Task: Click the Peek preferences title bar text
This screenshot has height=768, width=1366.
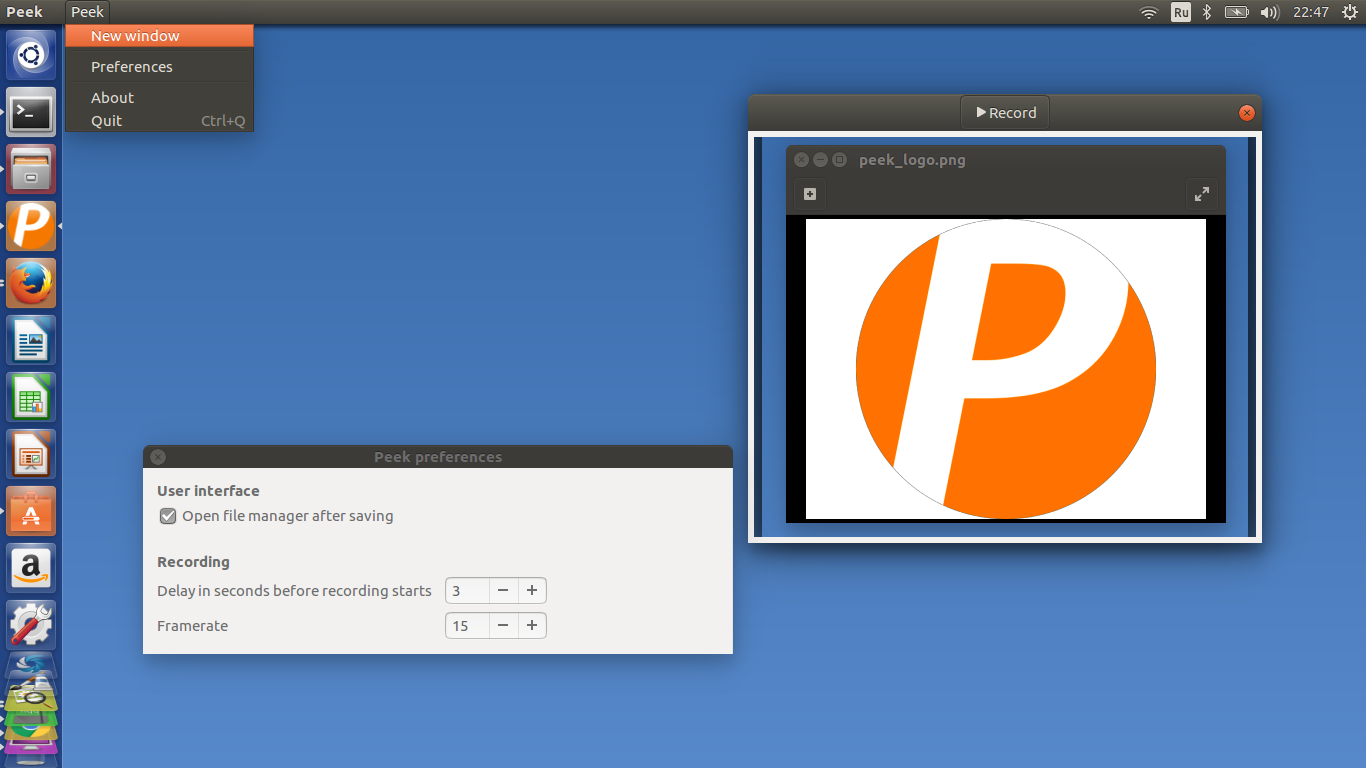Action: click(x=438, y=457)
